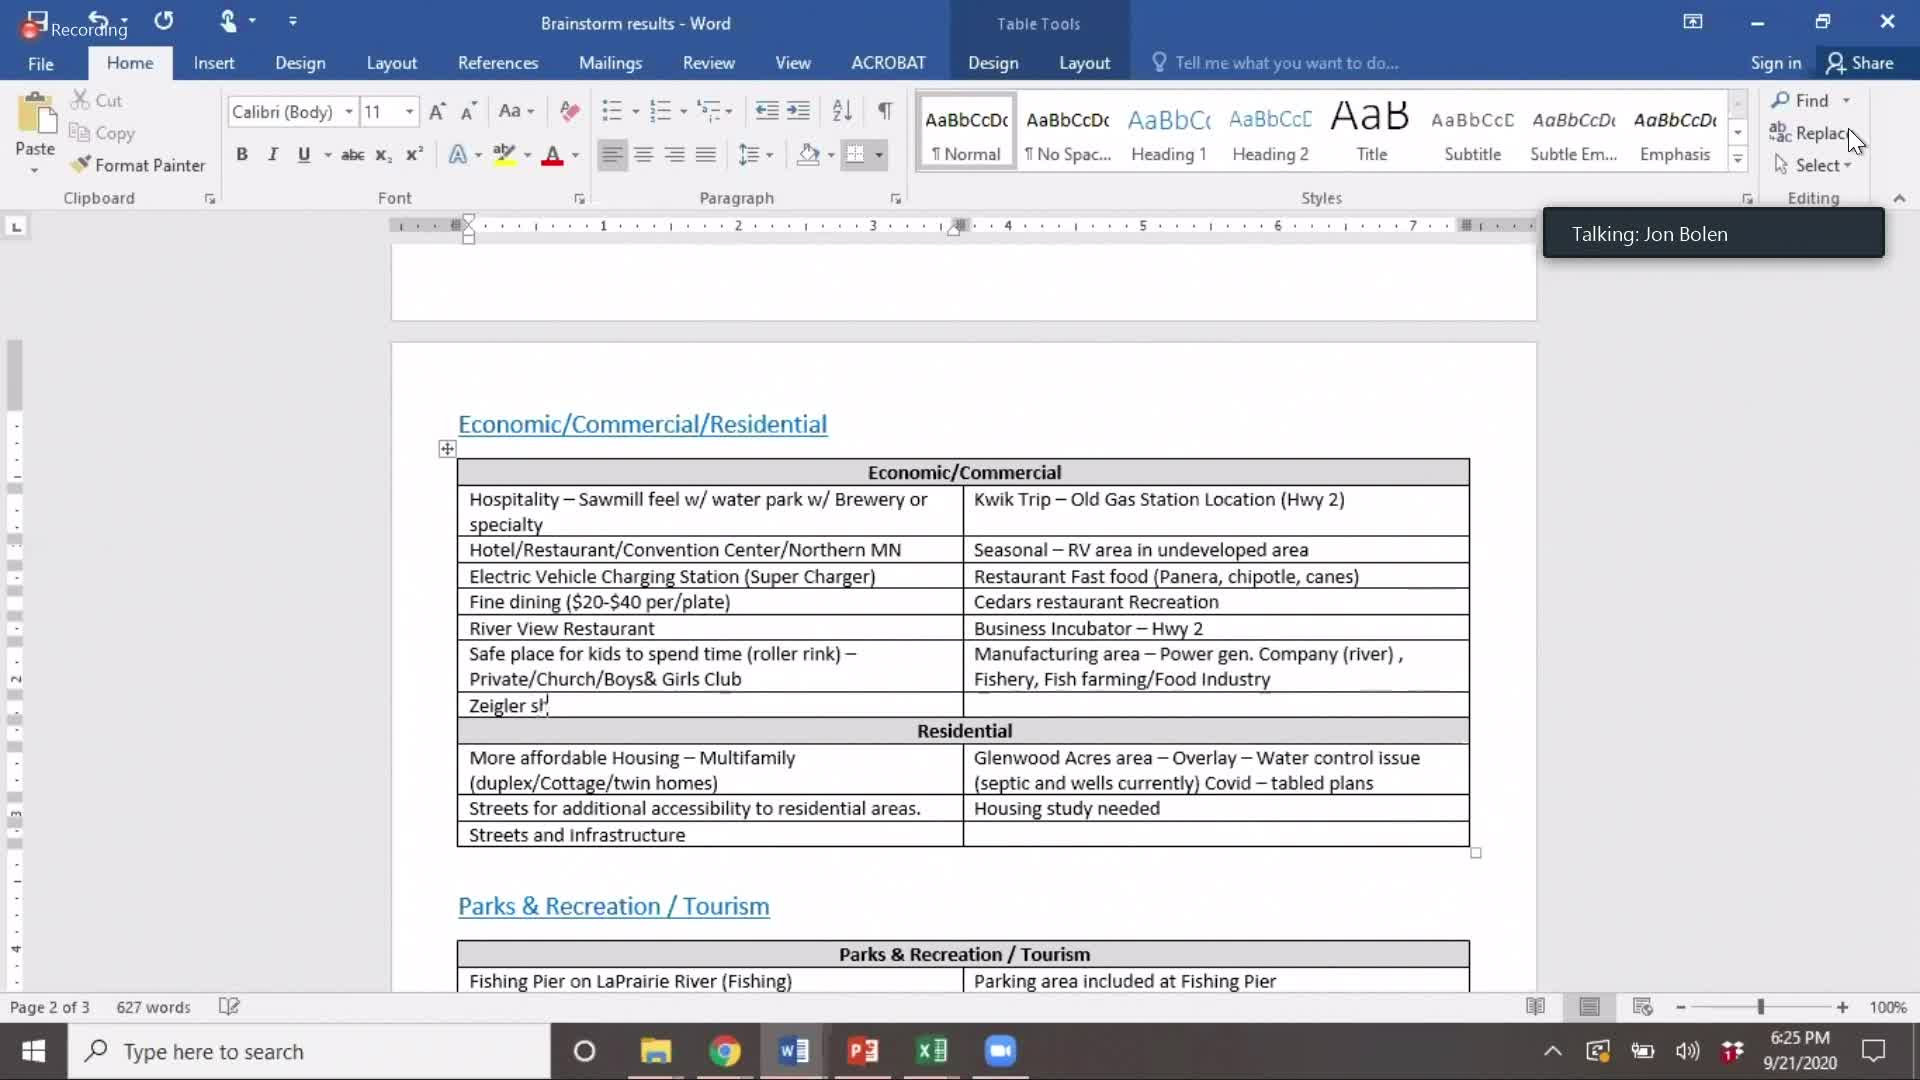
Task: Justify paragraph text
Action: [706, 155]
